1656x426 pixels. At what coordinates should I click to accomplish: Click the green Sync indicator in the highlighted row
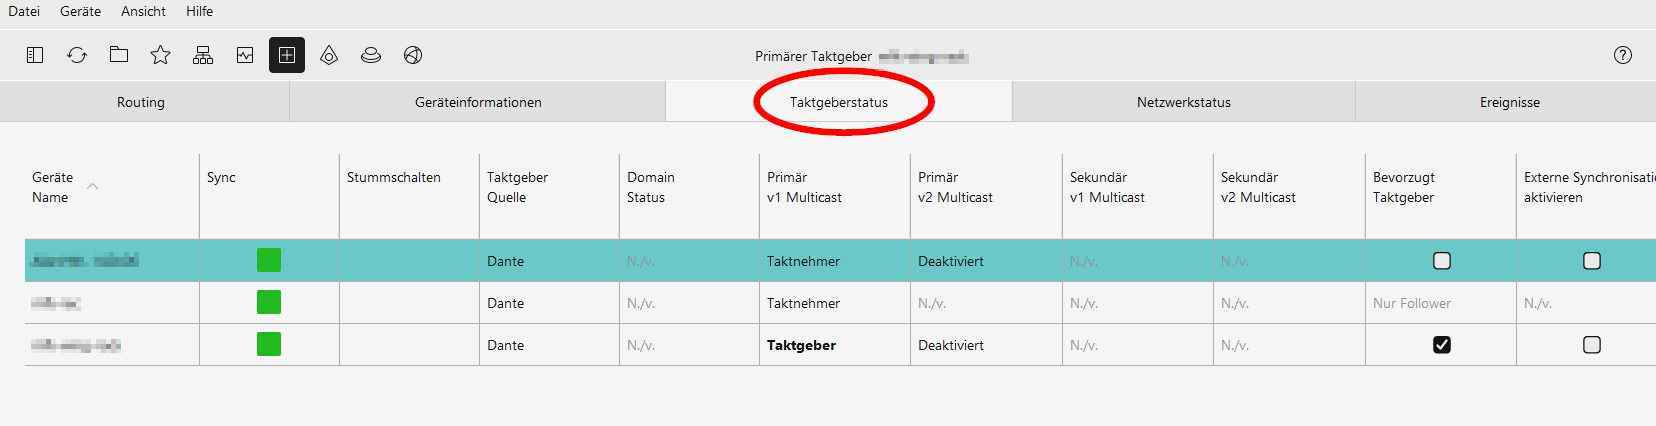(x=269, y=261)
